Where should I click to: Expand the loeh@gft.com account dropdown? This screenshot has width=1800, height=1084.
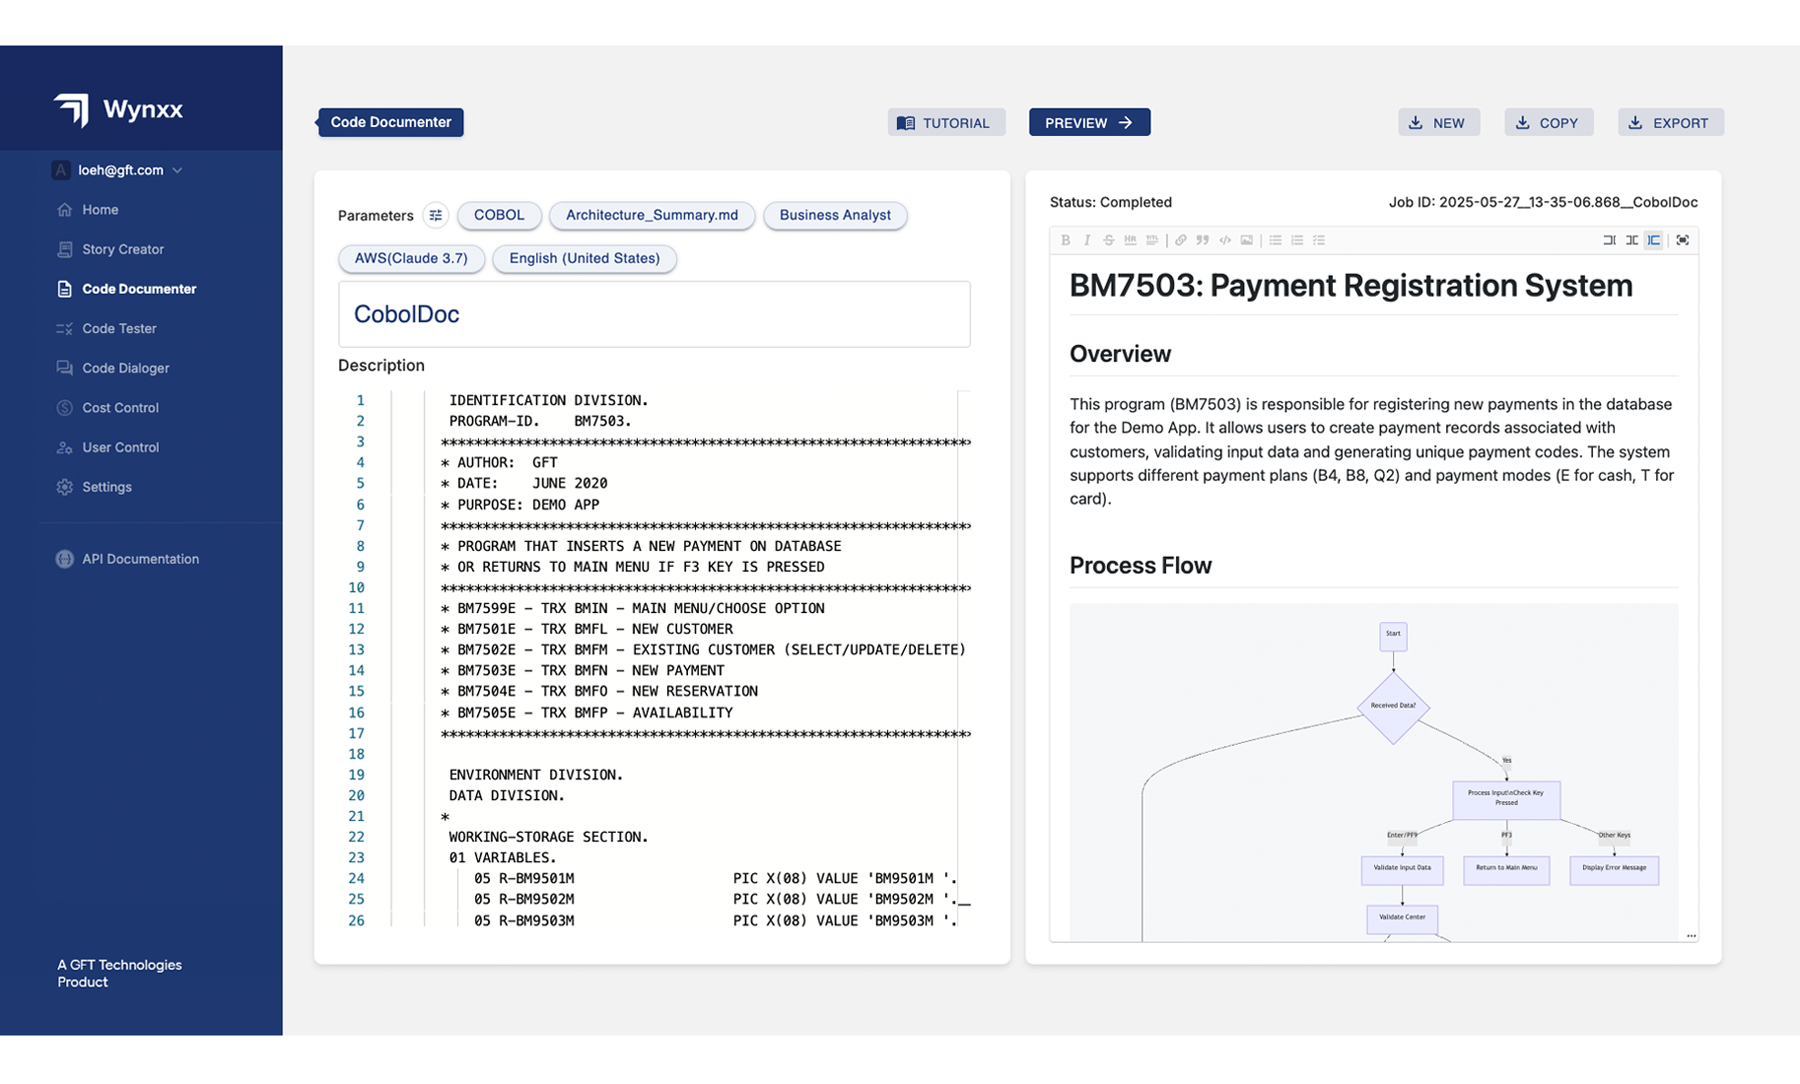119,170
